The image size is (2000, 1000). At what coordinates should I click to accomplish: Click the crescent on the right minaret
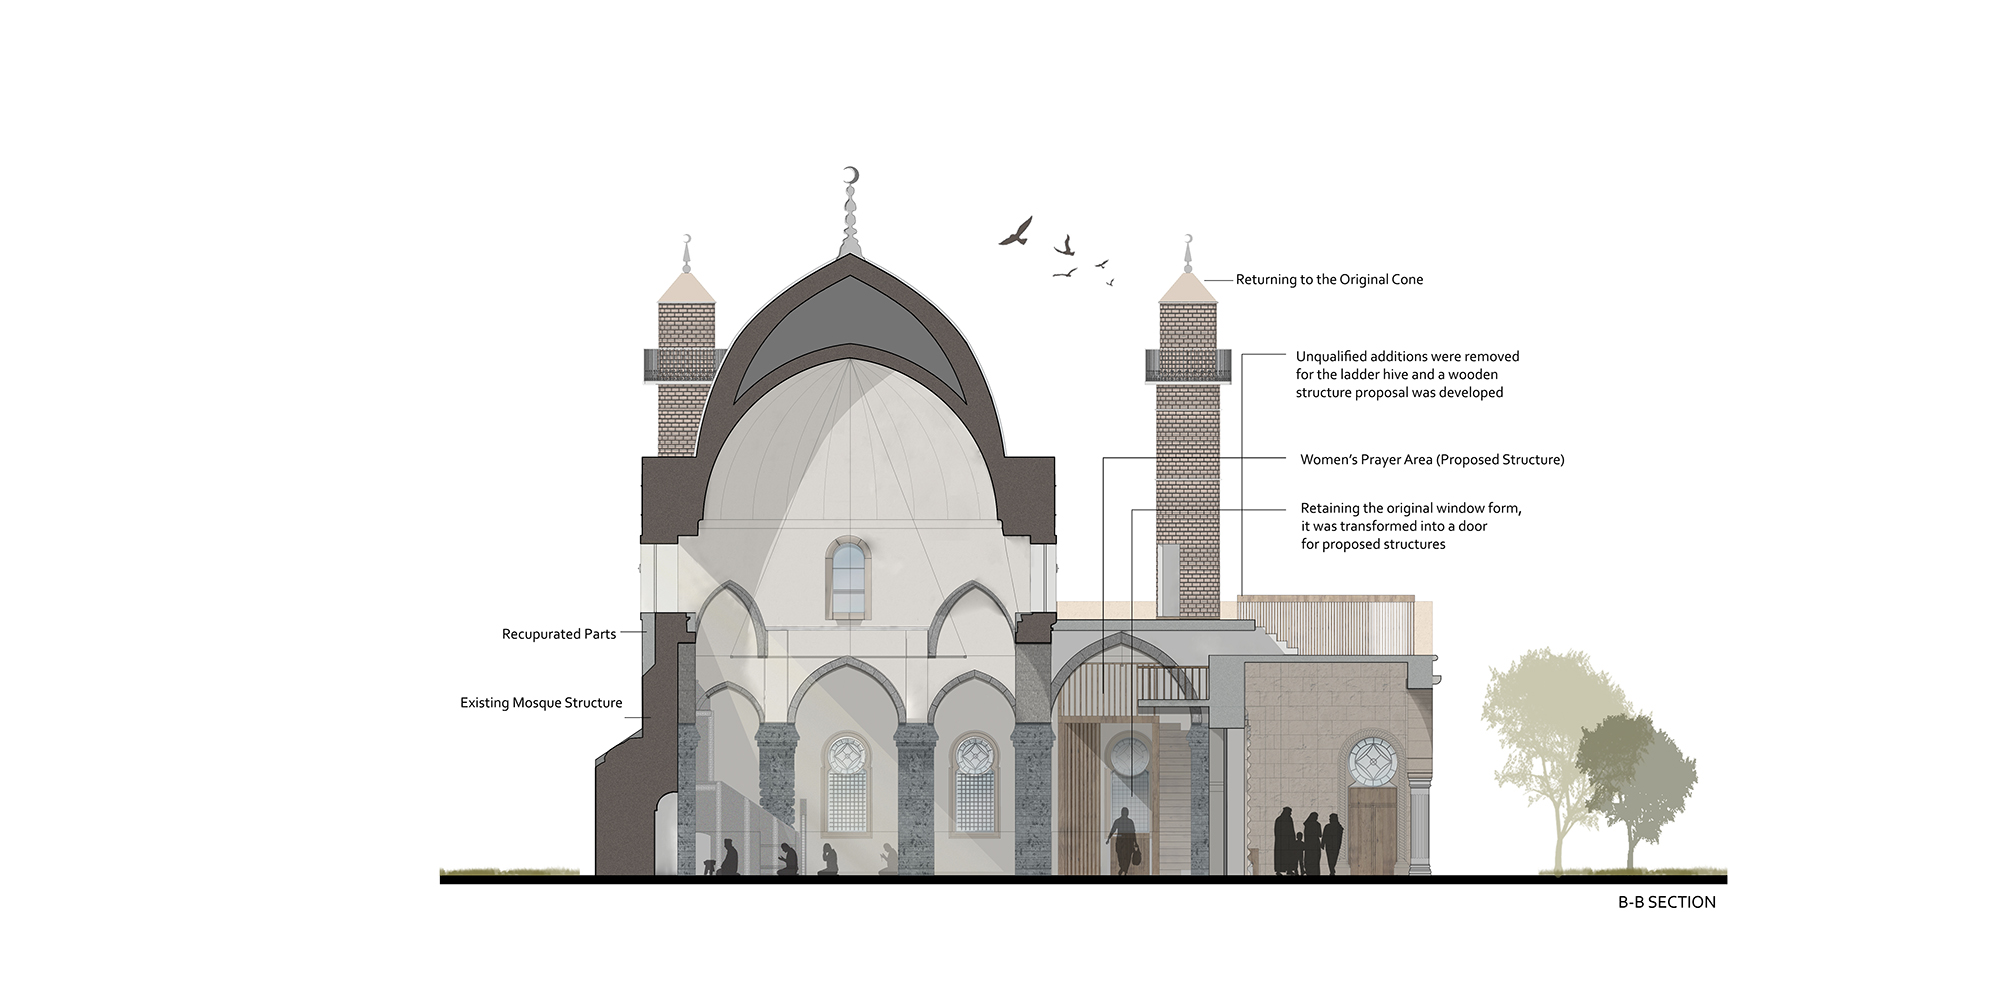[1188, 239]
